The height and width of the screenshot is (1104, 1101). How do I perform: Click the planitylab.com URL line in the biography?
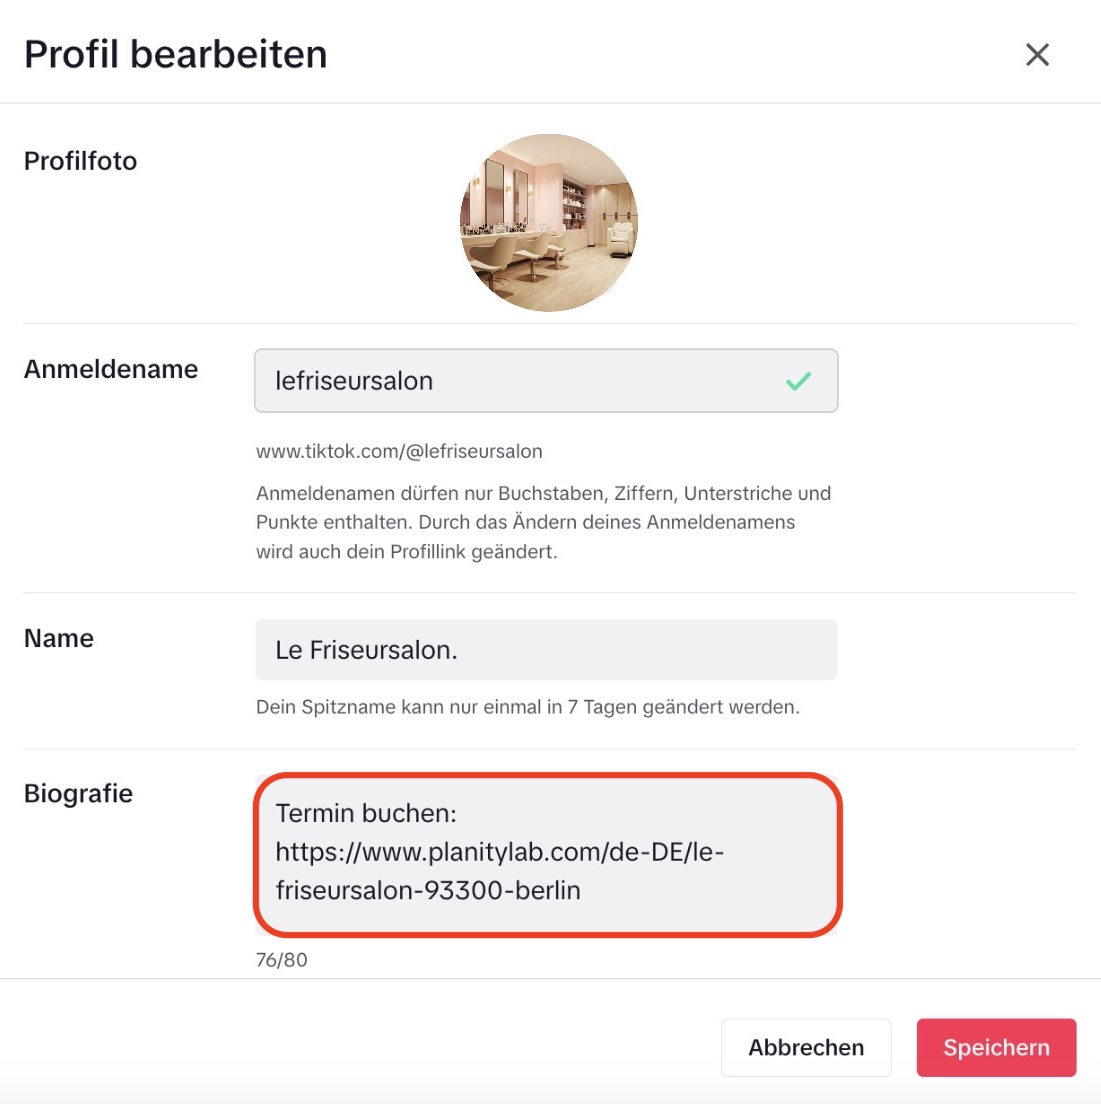pos(499,852)
